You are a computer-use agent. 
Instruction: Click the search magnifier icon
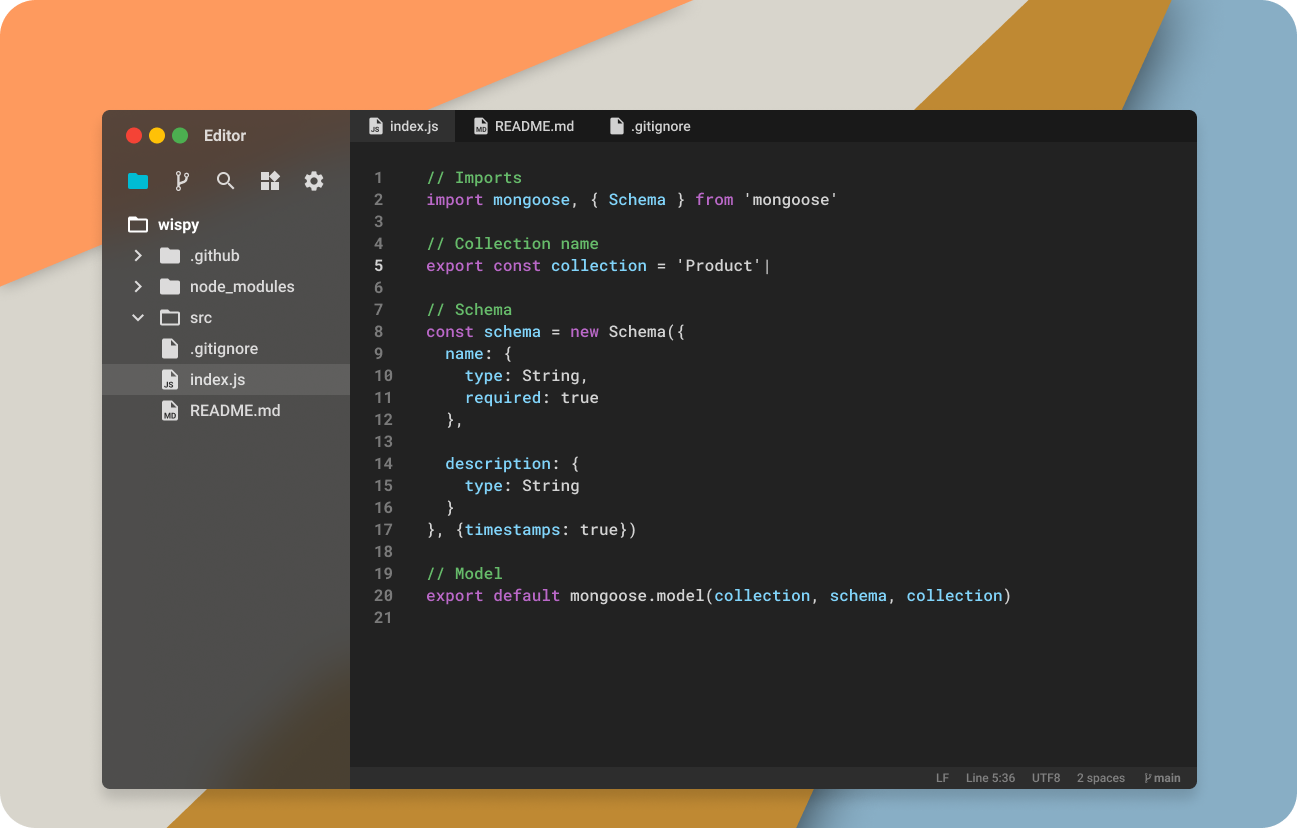(x=226, y=181)
